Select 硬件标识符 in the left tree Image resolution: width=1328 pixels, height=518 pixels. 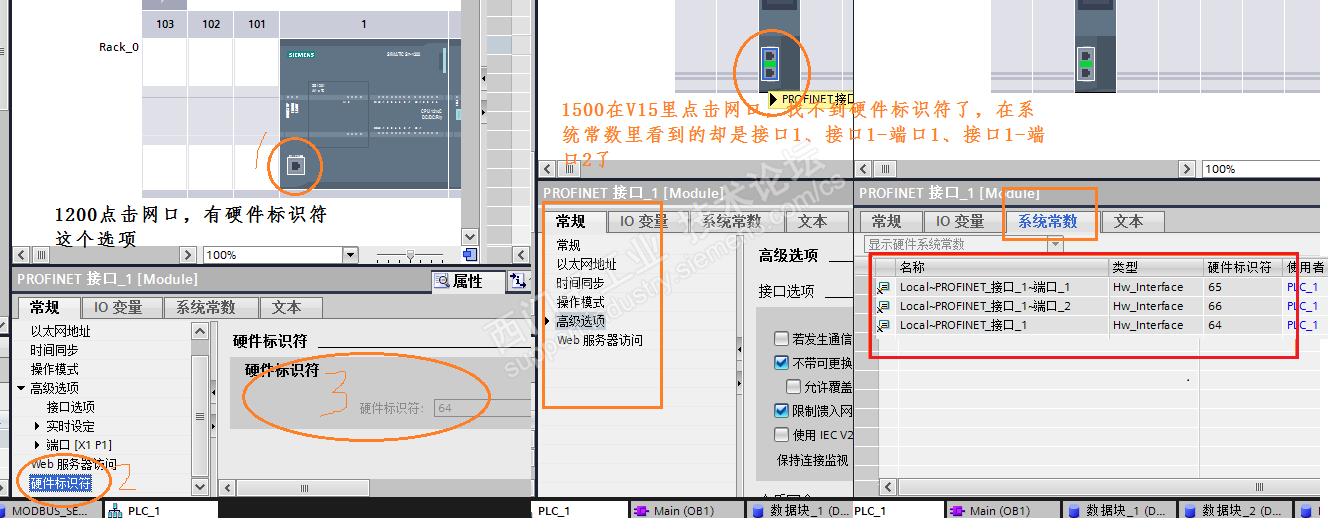[x=61, y=483]
